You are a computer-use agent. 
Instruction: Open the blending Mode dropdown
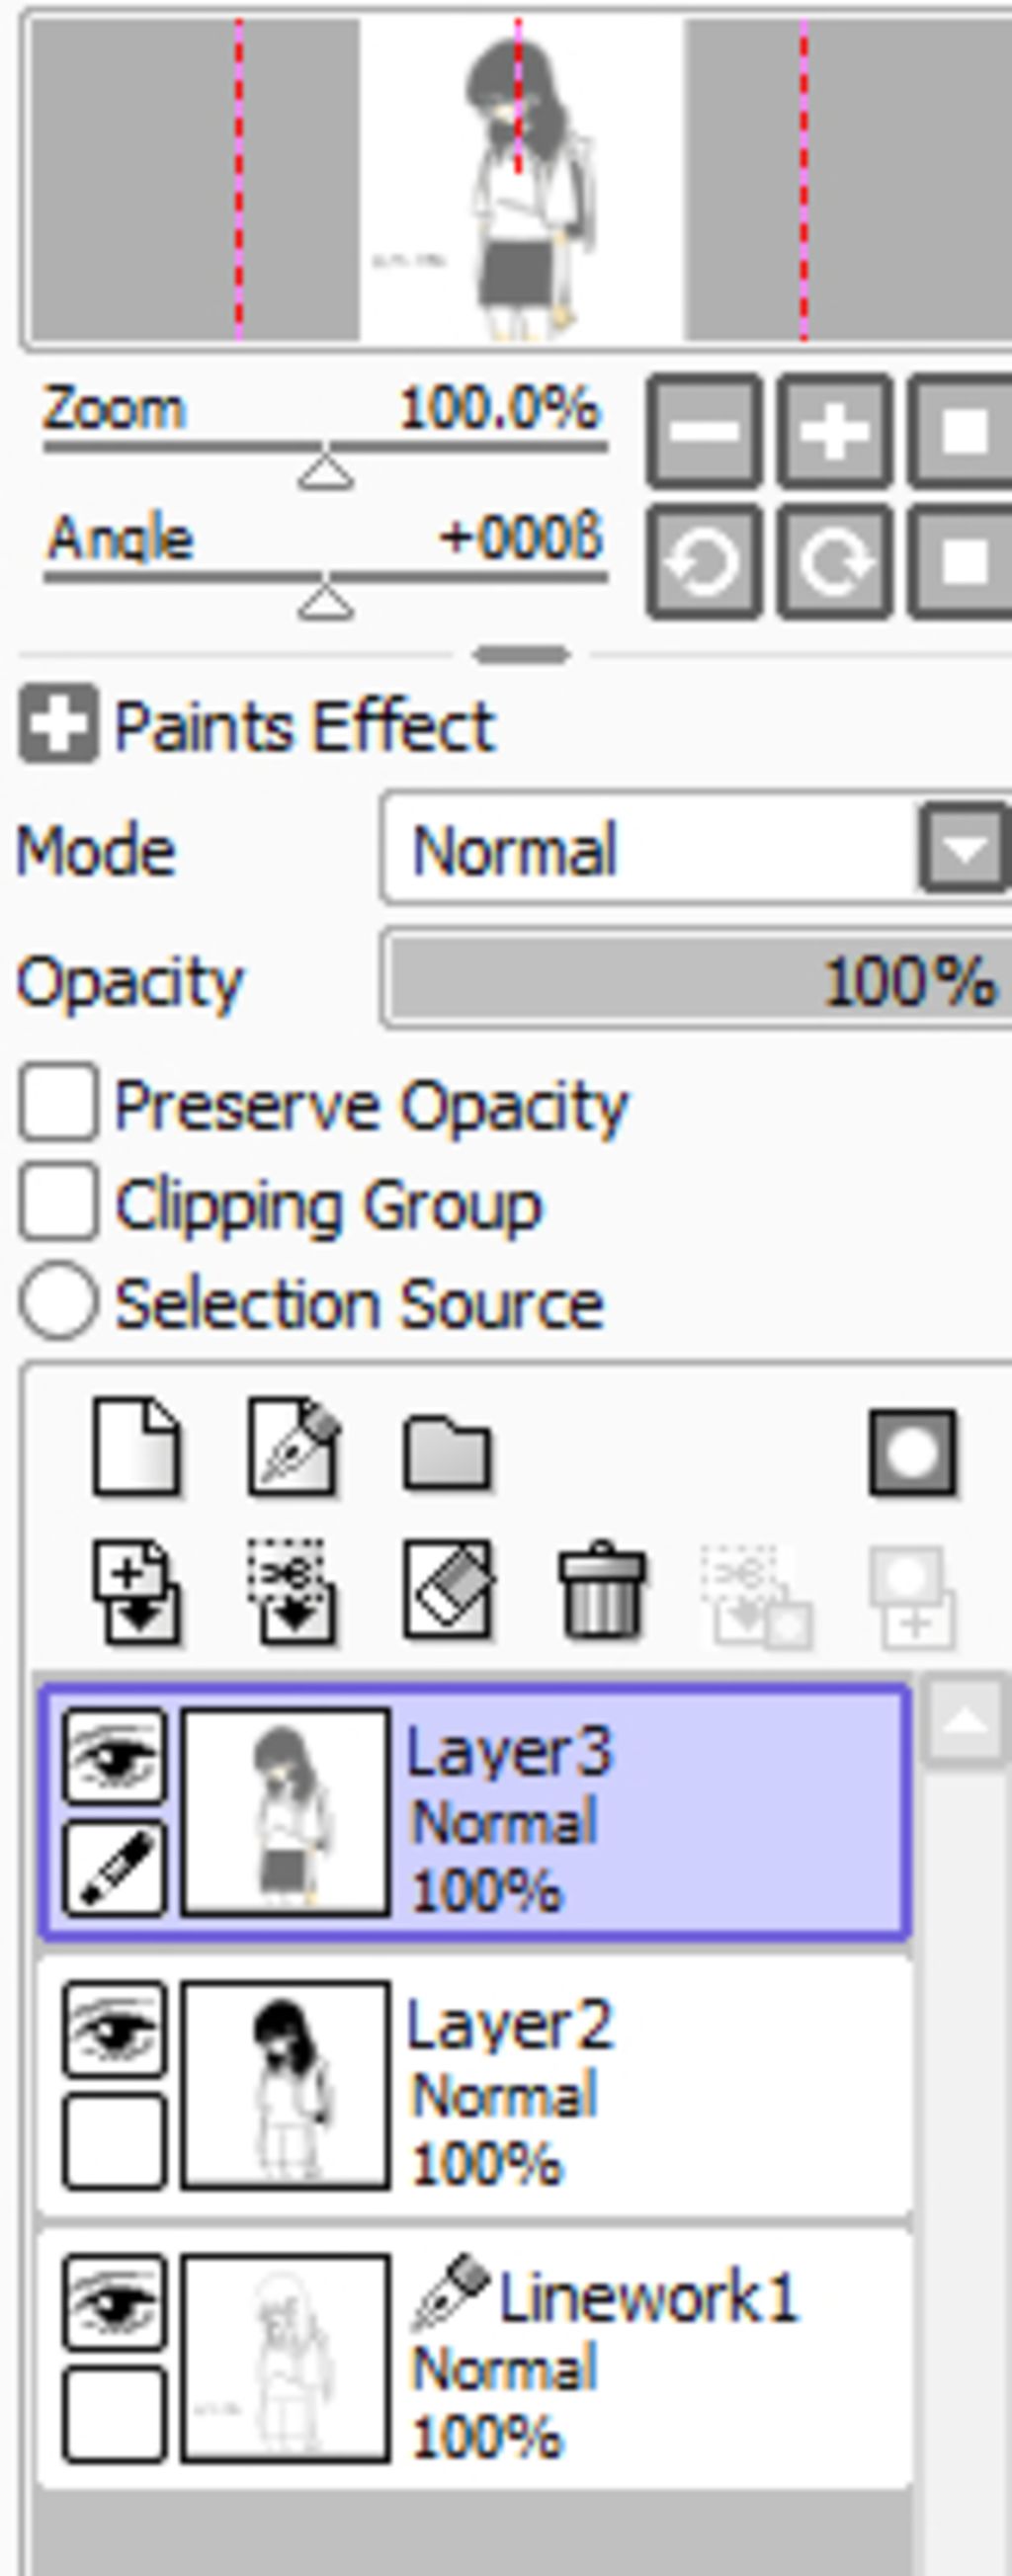click(x=964, y=851)
